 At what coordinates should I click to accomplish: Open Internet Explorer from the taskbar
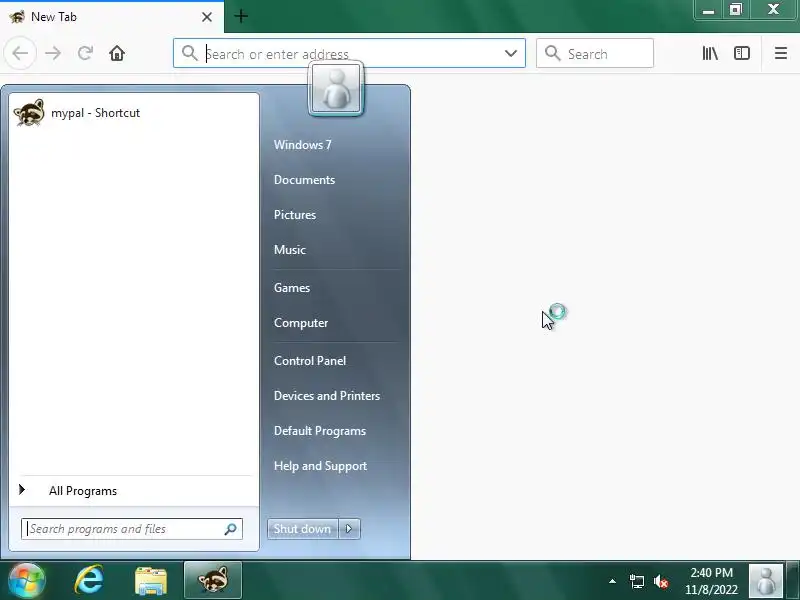pos(89,581)
